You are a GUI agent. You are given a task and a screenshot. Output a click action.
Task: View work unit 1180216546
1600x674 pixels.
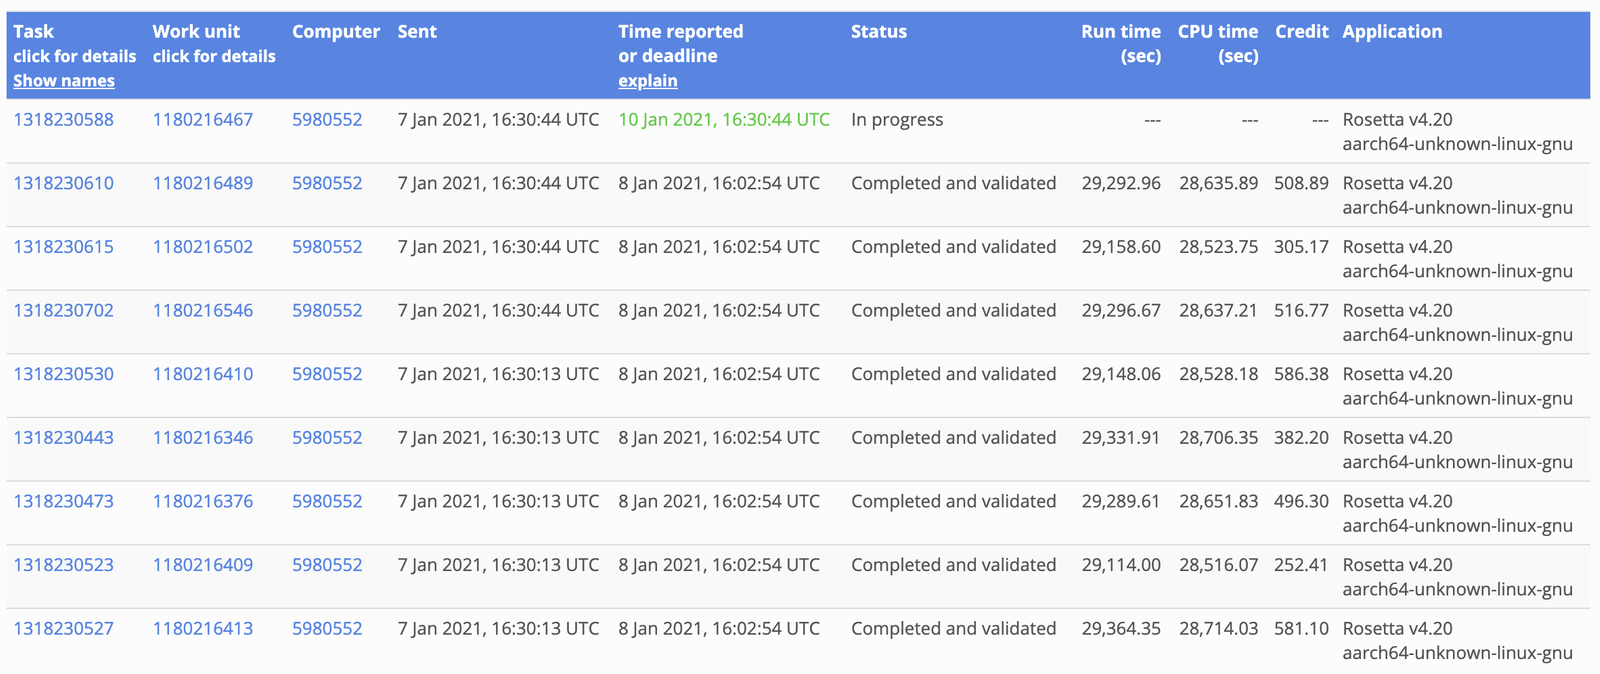202,311
